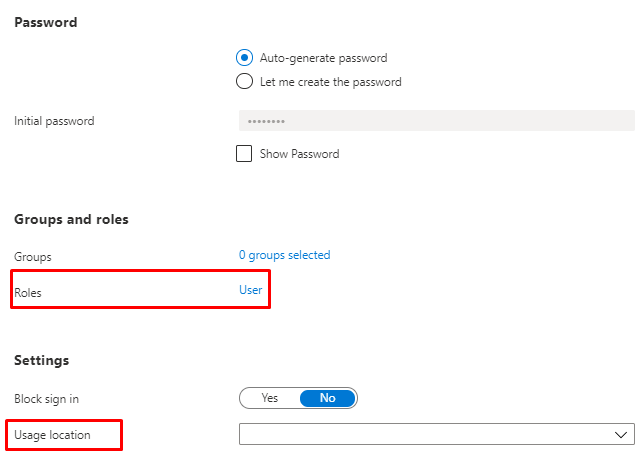Click the Initial password field

pos(436,121)
